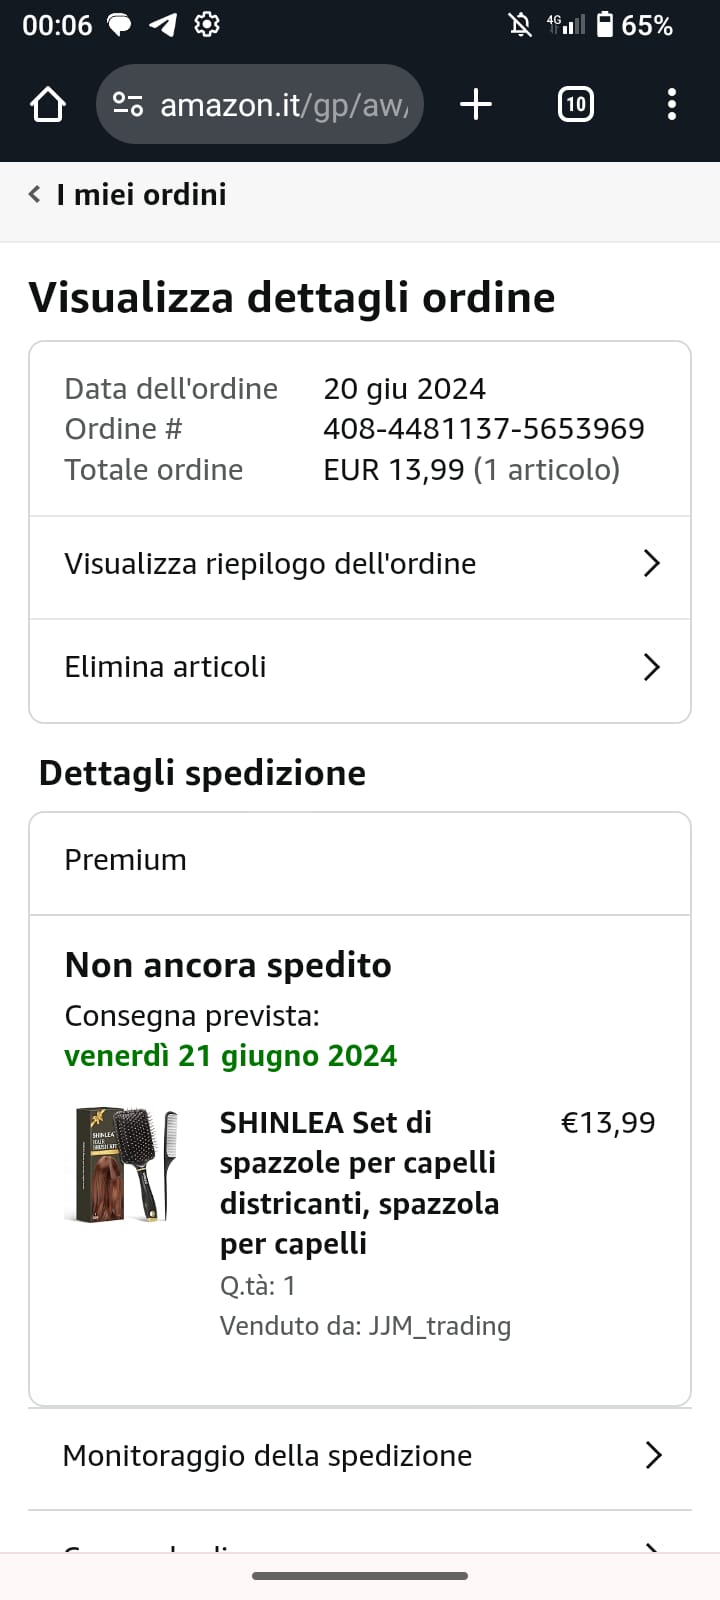
Task: Tap the back chevron beside I miei ordini
Action: [x=35, y=194]
